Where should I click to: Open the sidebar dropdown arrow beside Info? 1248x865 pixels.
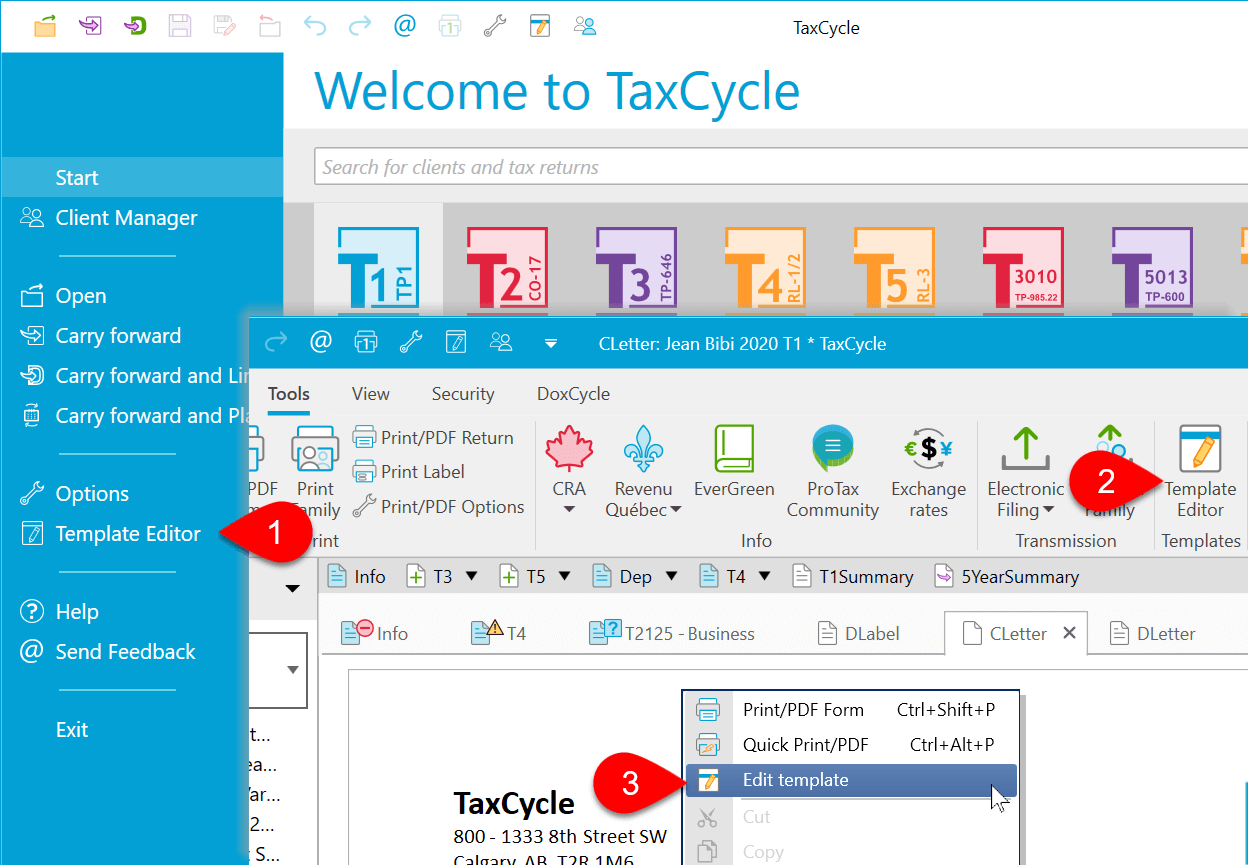coord(293,588)
